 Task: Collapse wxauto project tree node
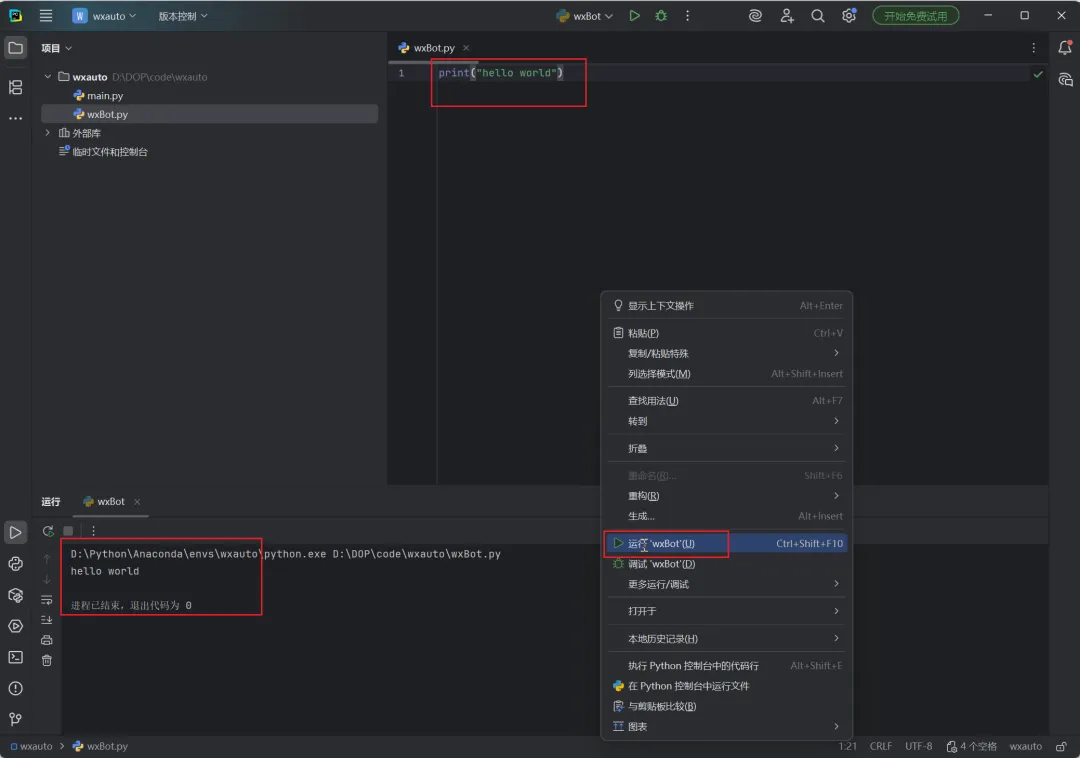(x=48, y=76)
